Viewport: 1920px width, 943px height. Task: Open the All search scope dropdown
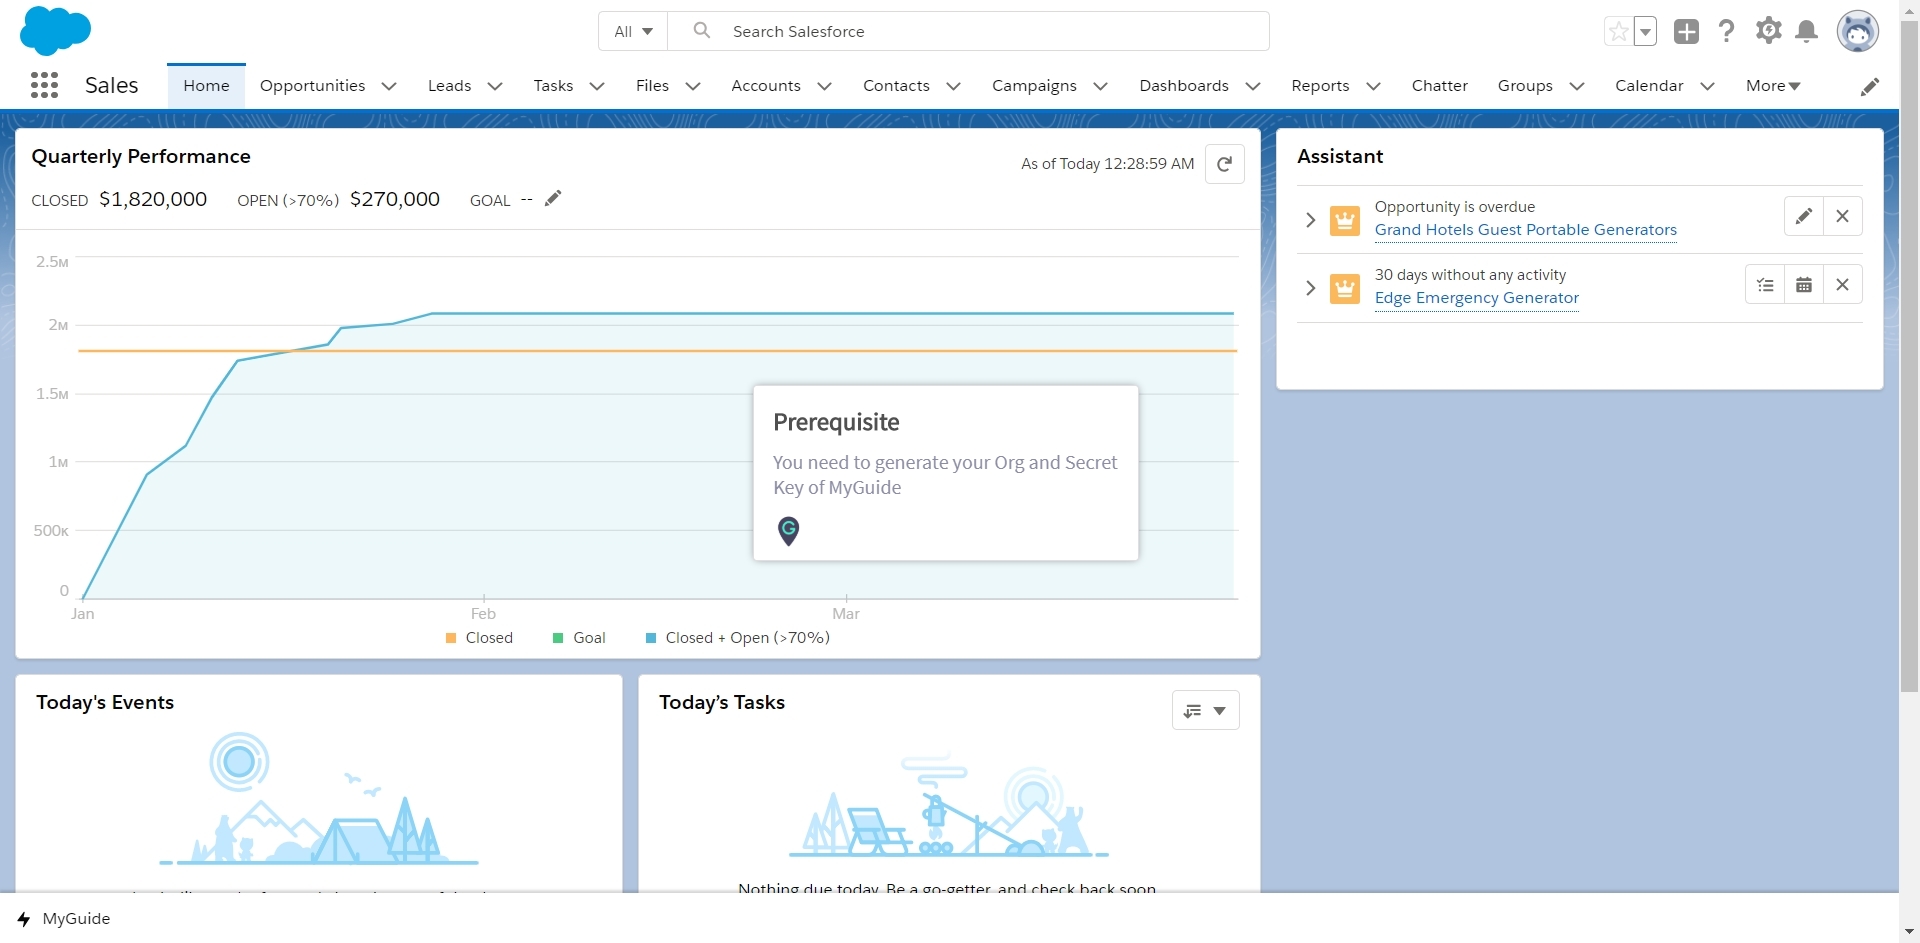click(x=633, y=31)
